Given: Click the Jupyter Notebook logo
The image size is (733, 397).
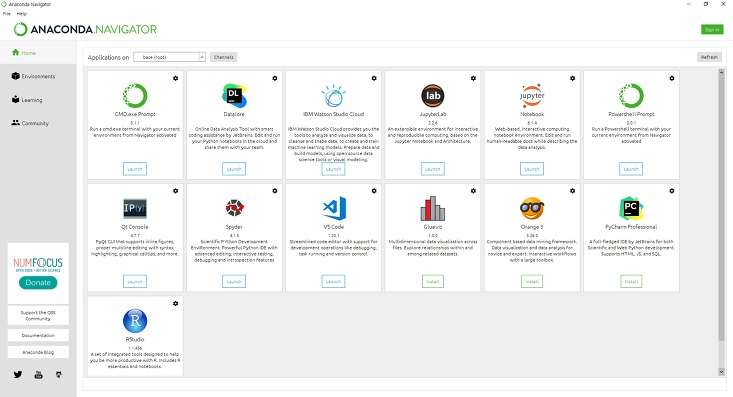Looking at the screenshot, I should [532, 95].
